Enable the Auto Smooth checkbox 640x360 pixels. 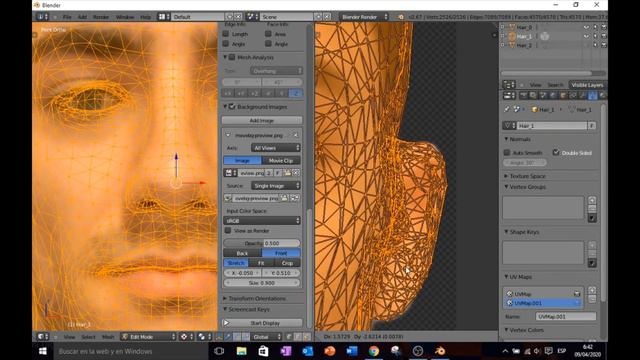point(507,152)
